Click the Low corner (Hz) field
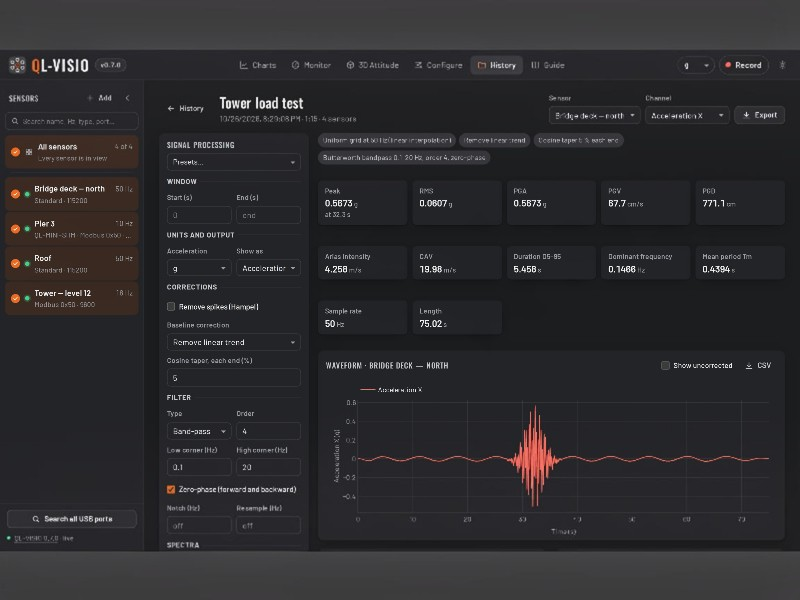This screenshot has width=800, height=600. 199,467
